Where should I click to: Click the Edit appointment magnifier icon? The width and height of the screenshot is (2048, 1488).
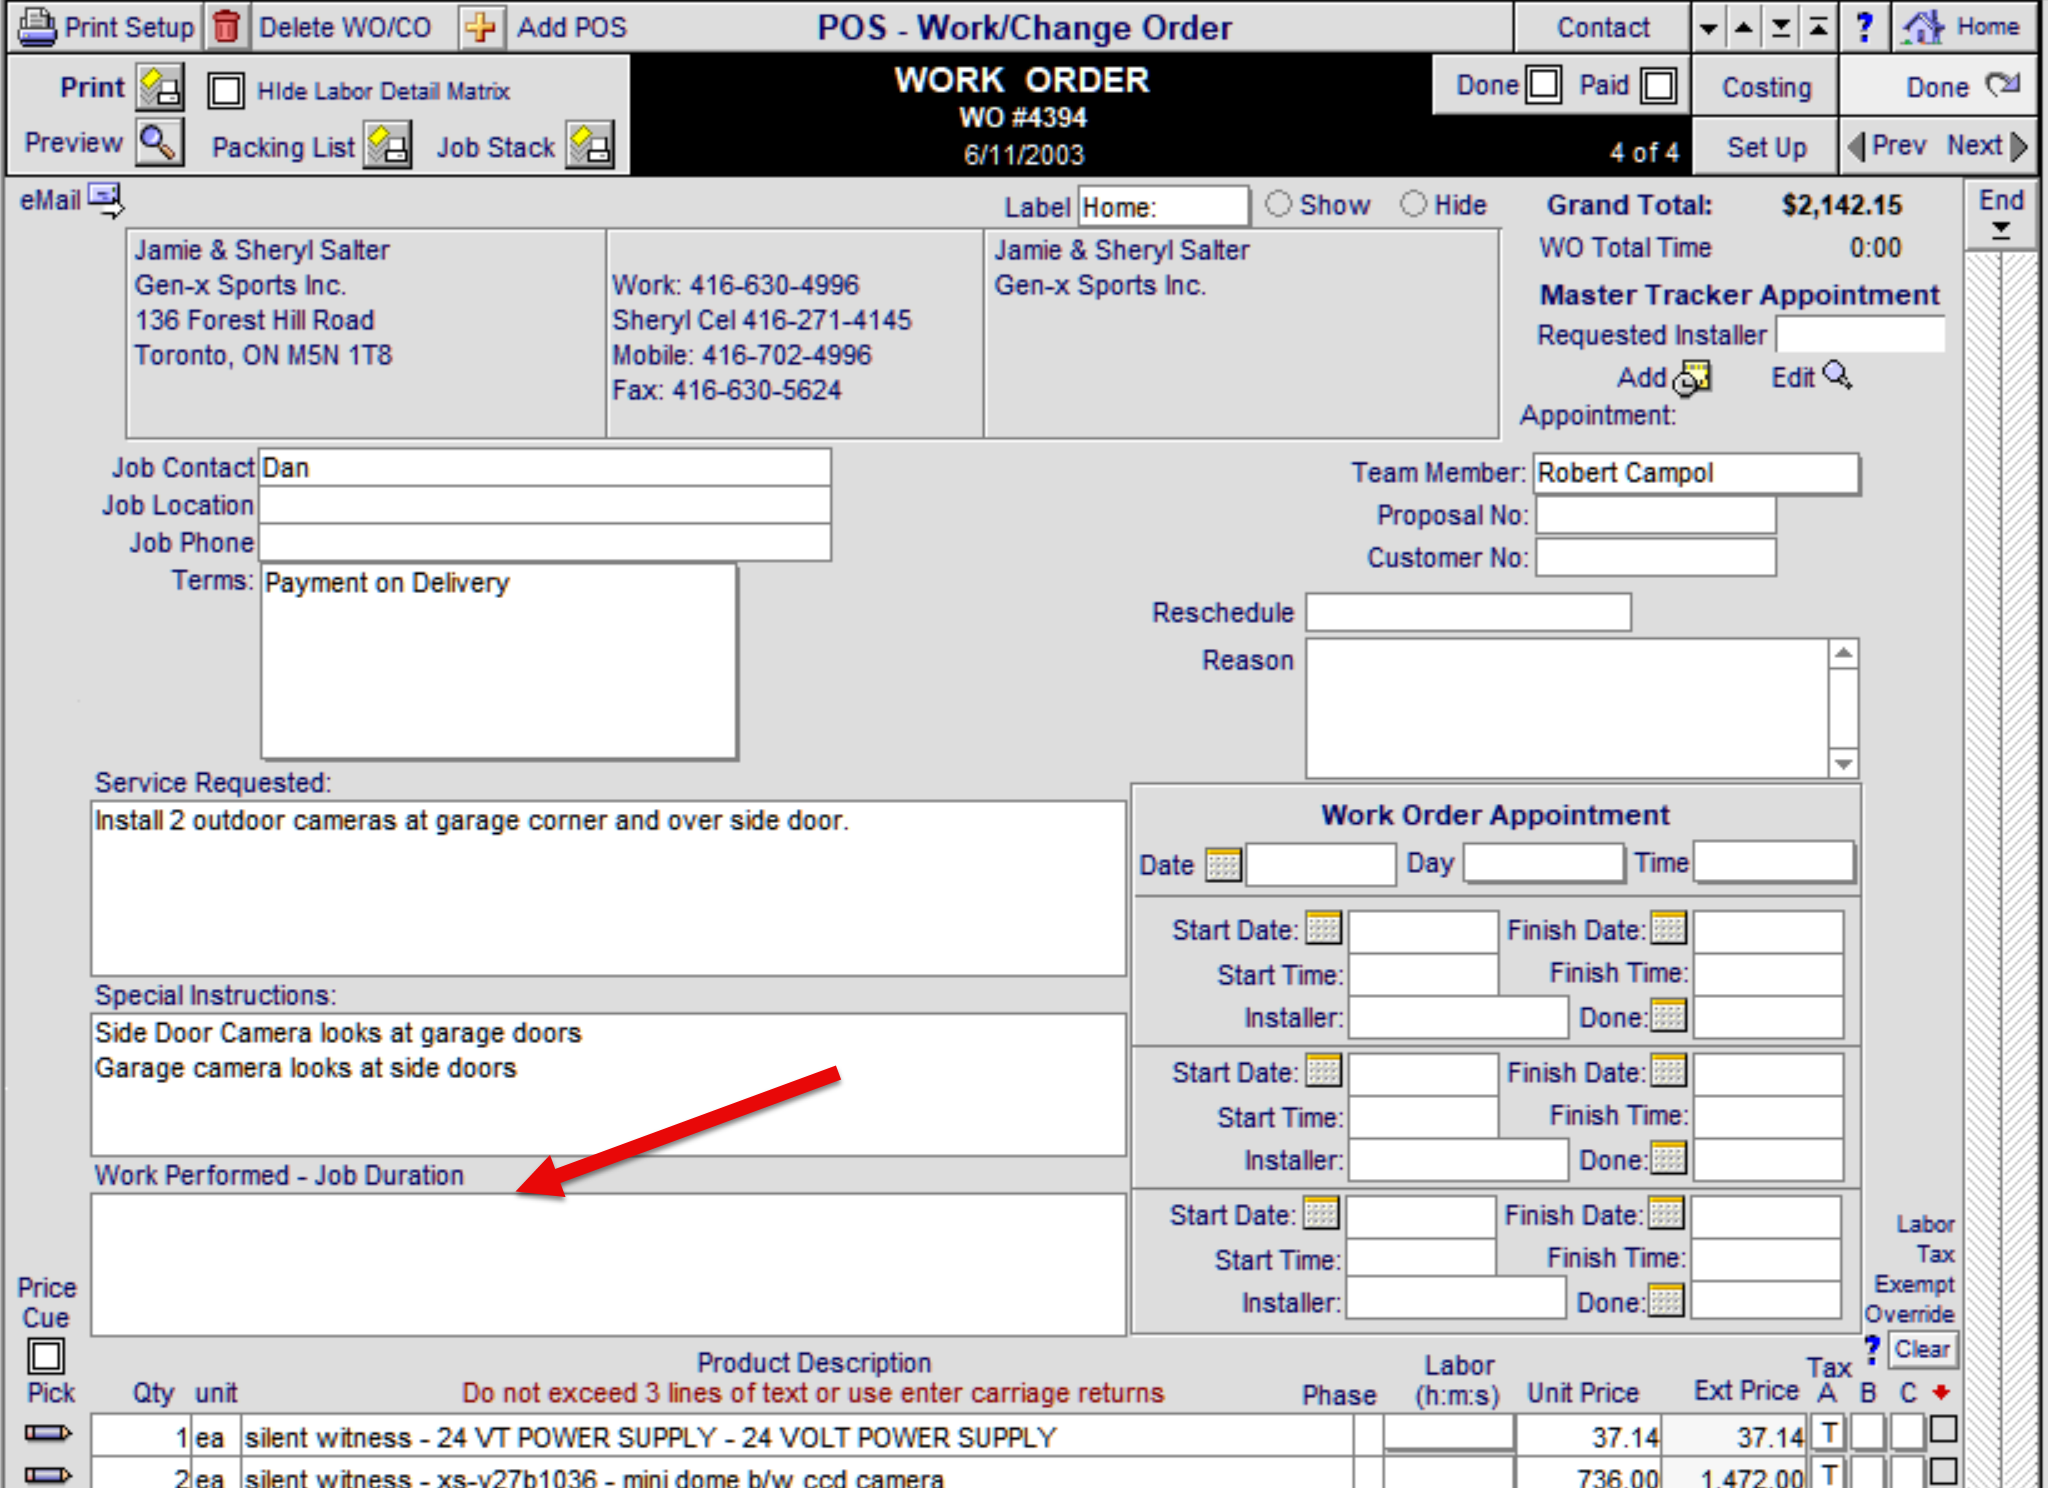click(x=1837, y=376)
